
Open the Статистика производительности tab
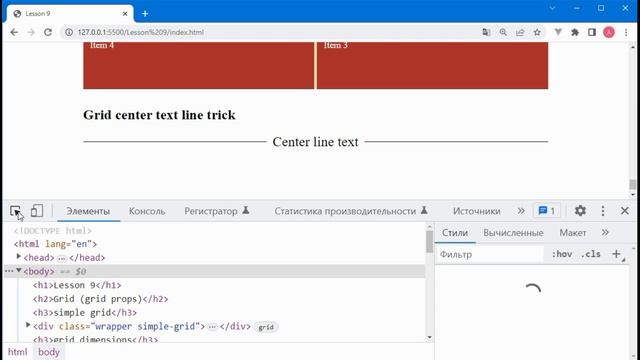[351, 211]
